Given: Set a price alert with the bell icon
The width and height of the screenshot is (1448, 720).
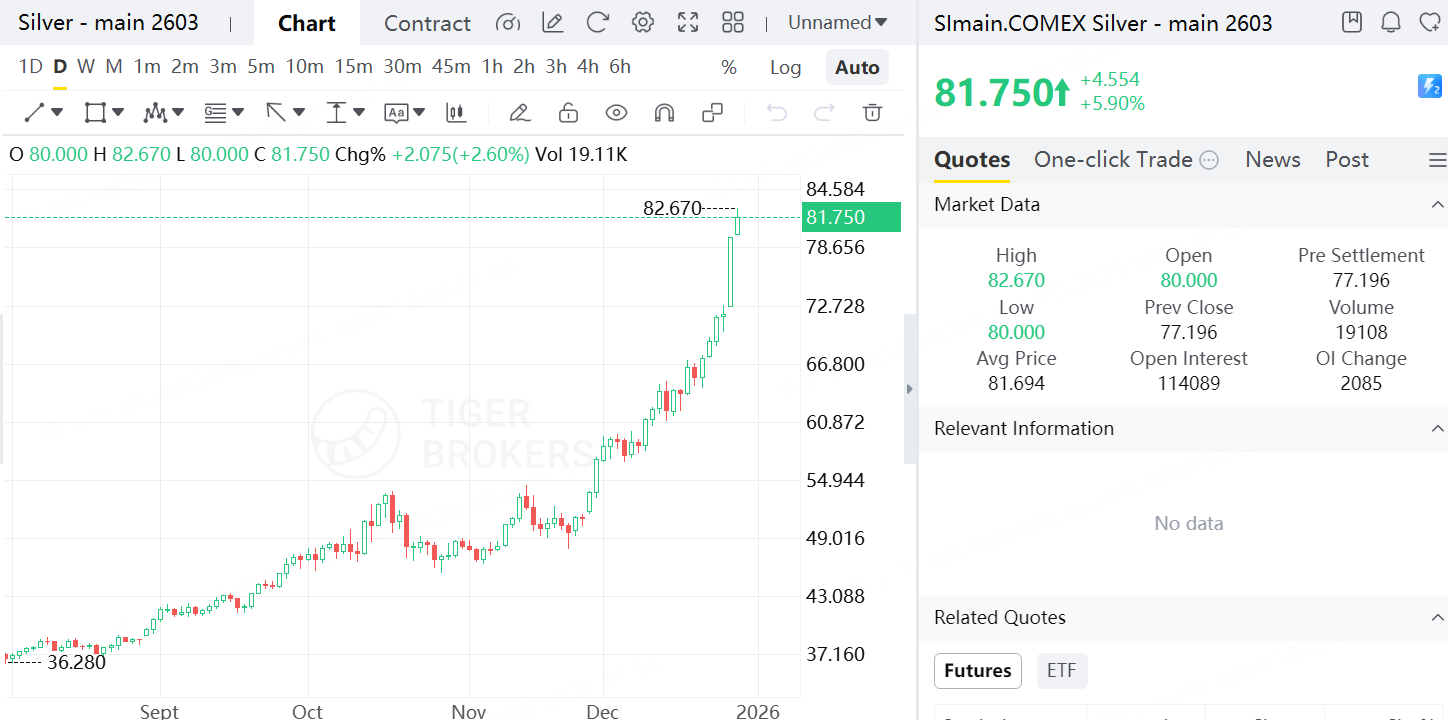Looking at the screenshot, I should (1391, 22).
